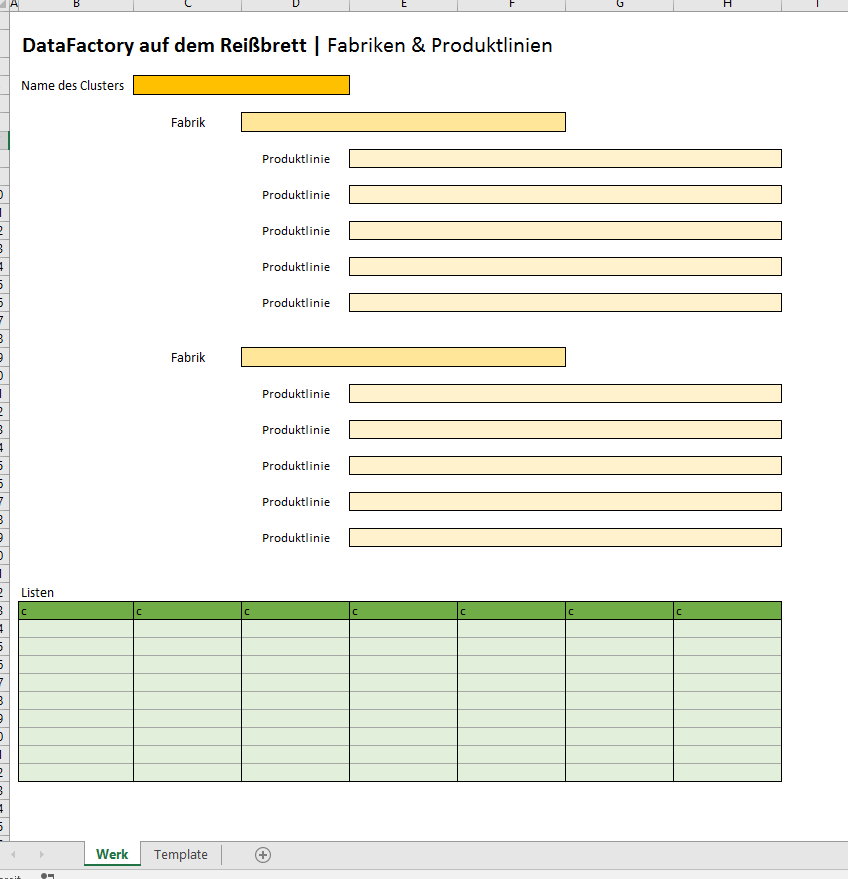The image size is (848, 879).
Task: Click the next sheet navigation arrow
Action: click(x=41, y=854)
